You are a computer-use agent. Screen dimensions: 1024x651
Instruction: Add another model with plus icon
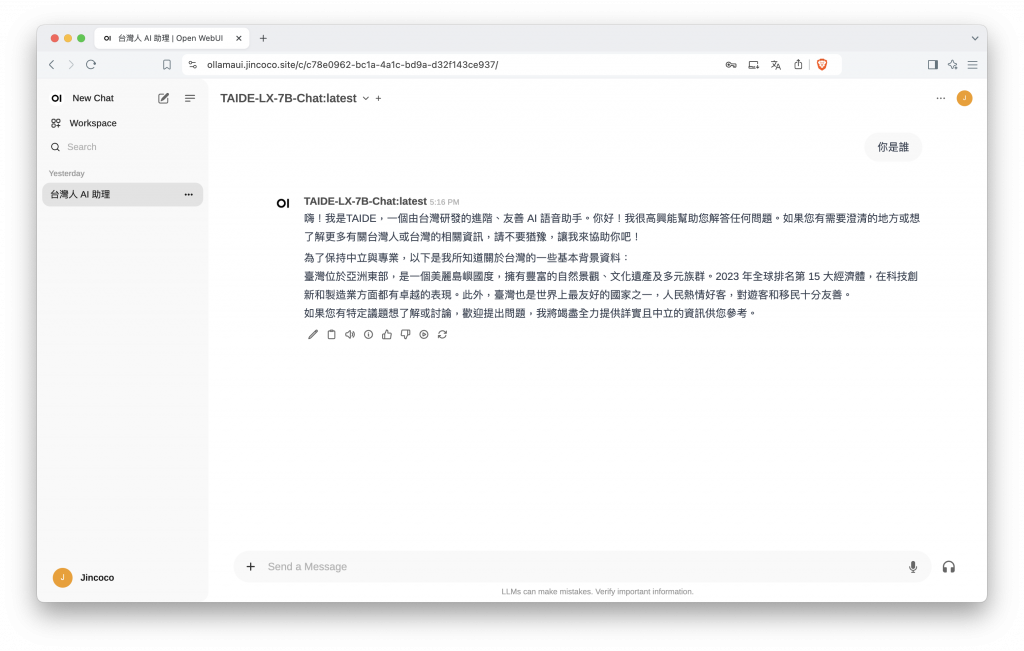pos(379,99)
